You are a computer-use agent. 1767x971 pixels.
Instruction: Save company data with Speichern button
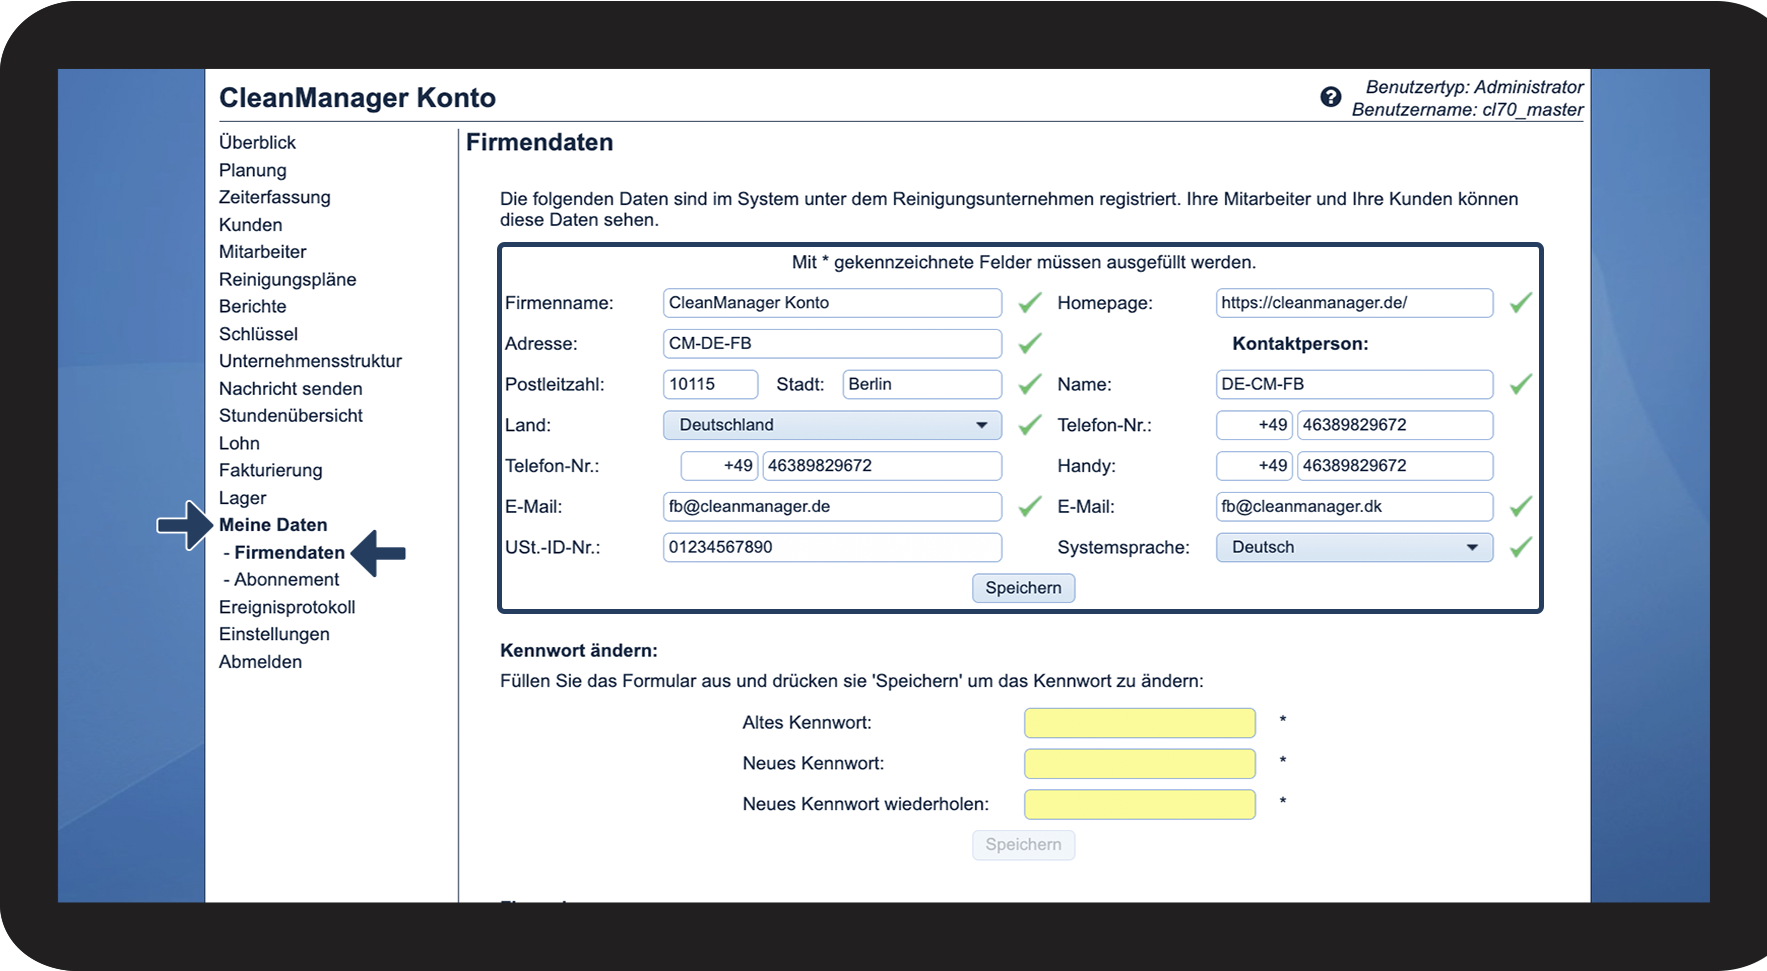pos(1024,588)
